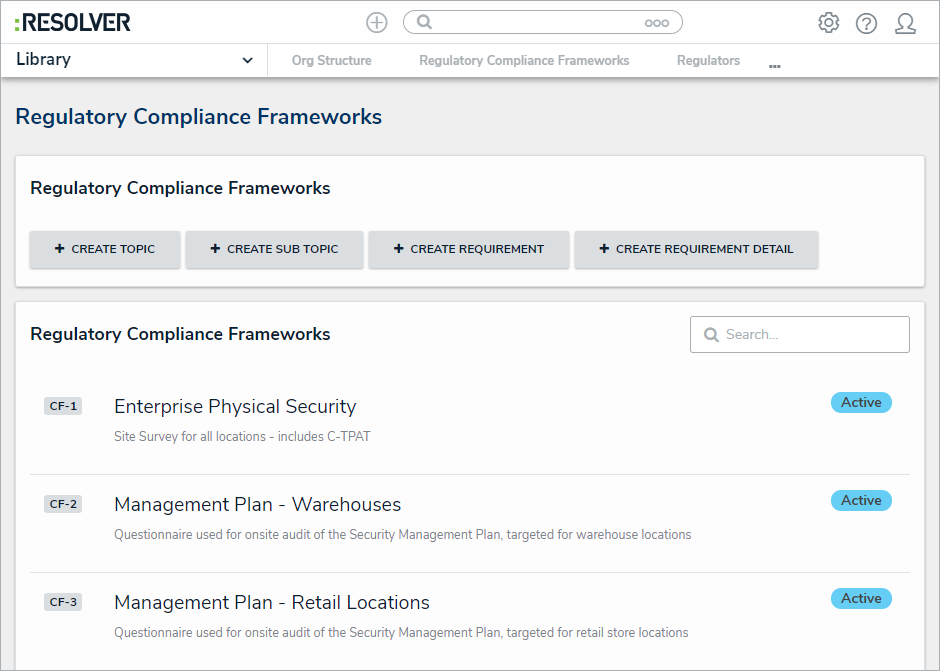Open Management Plan - Retail Locations
The height and width of the screenshot is (671, 940).
(x=271, y=603)
